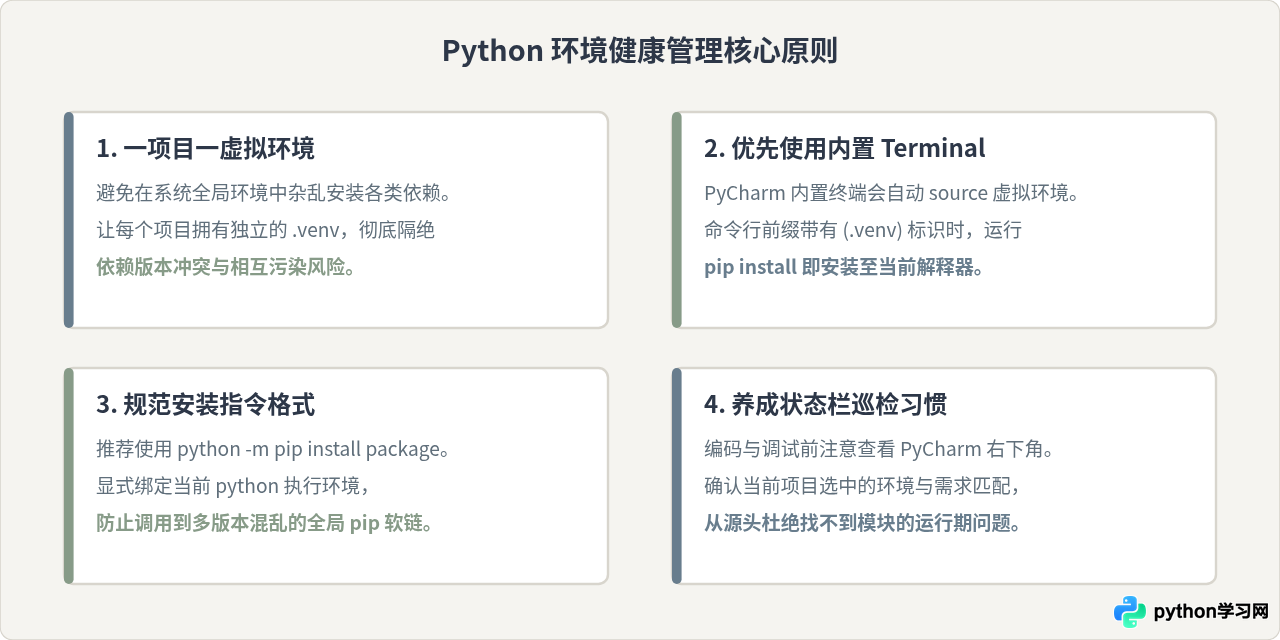1280x640 pixels.
Task: Click the bold text 'pip install 即安装至当前解释器。'
Action: click(844, 267)
